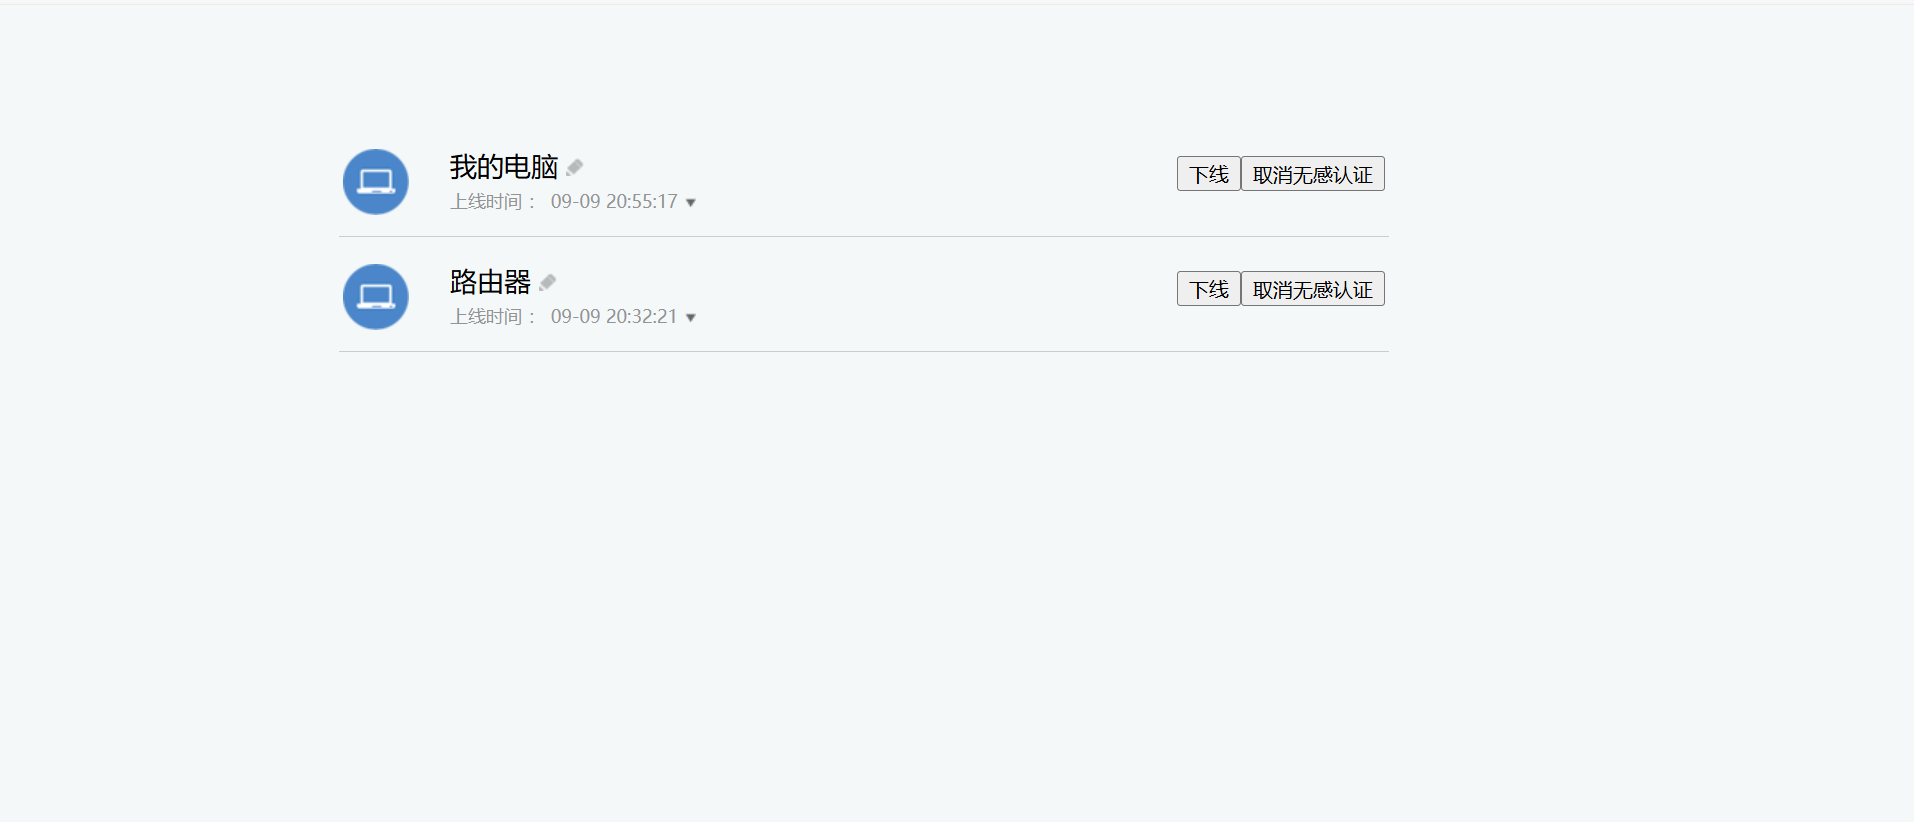Take 我的电脑 offline with 下线 button
1914x822 pixels.
(x=1209, y=174)
